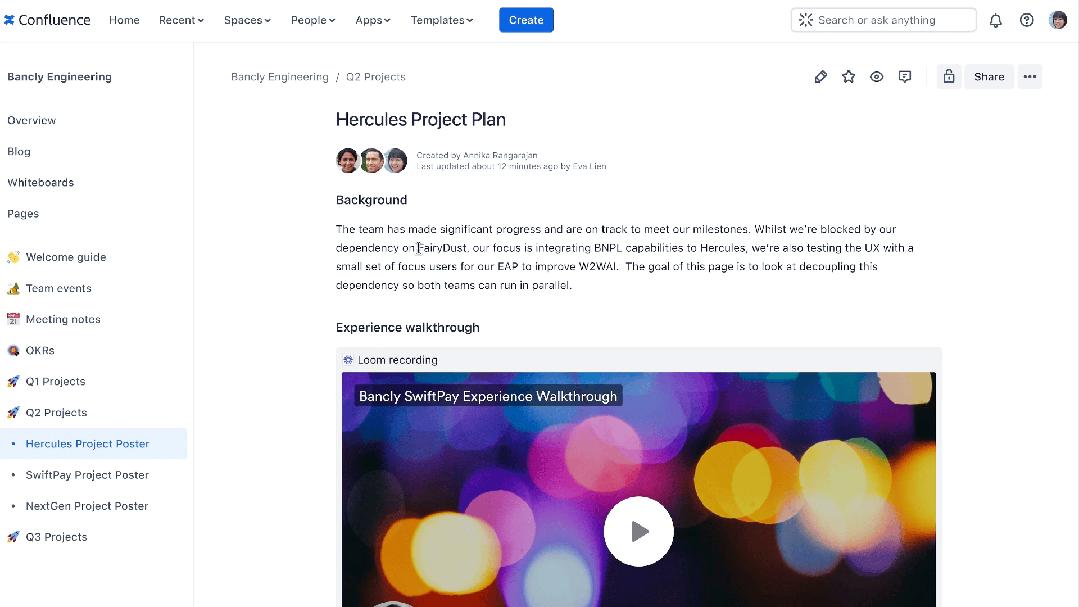1079x607 pixels.
Task: Click the Confluence logo
Action: click(x=47, y=19)
